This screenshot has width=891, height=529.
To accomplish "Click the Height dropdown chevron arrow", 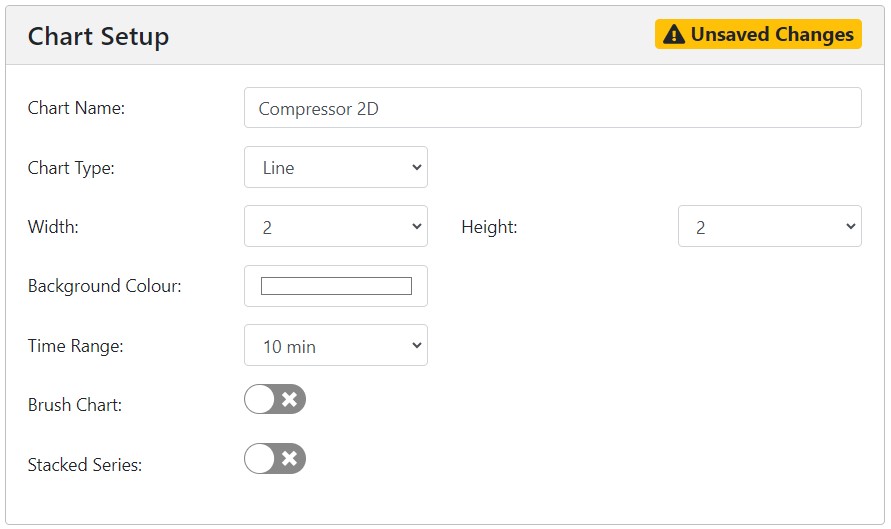I will click(x=851, y=226).
